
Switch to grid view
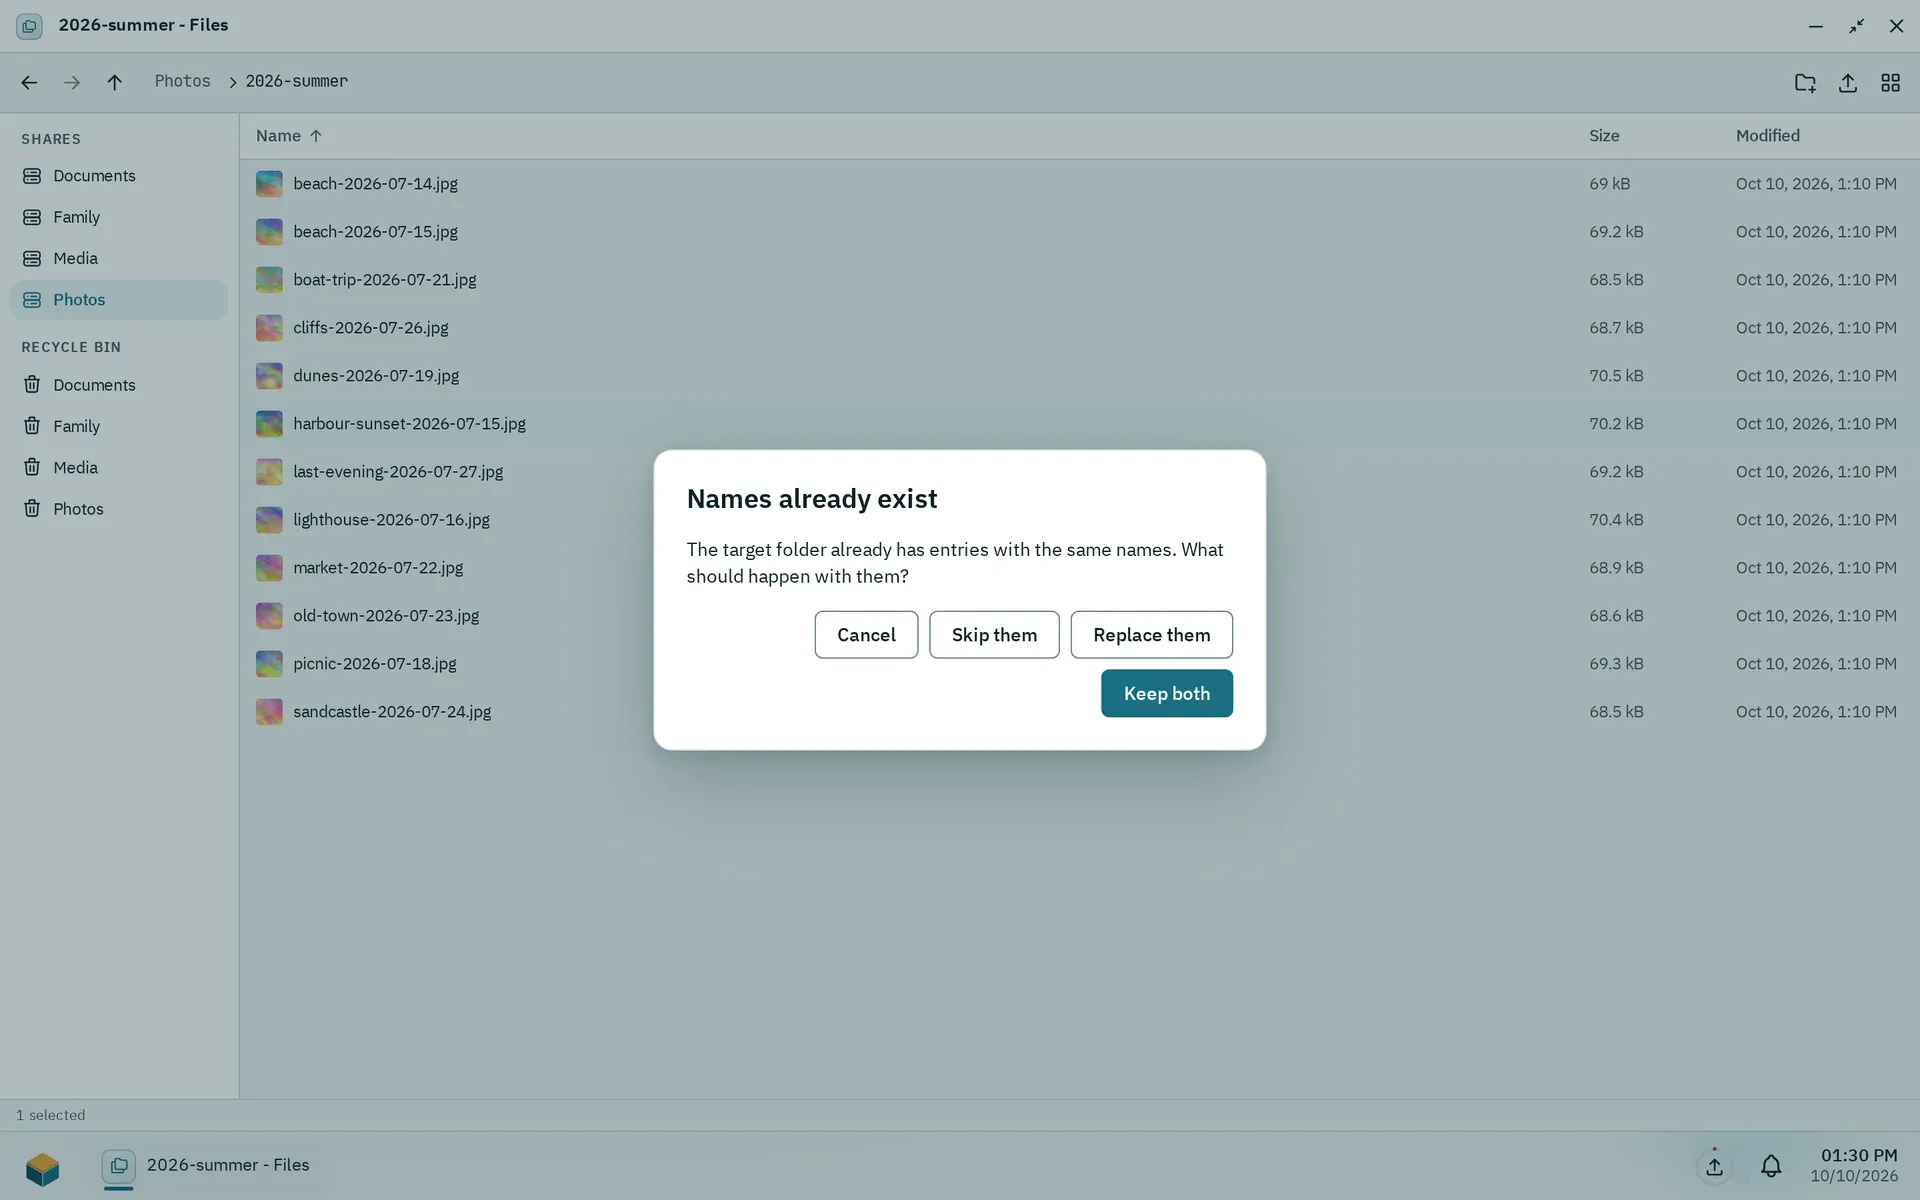[x=1890, y=83]
